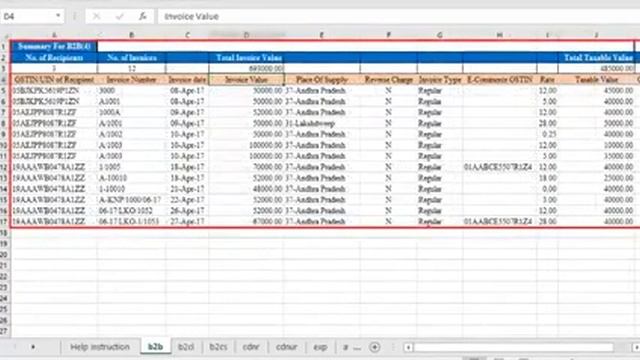
Task: Select row 20 header
Action: tap(4, 255)
